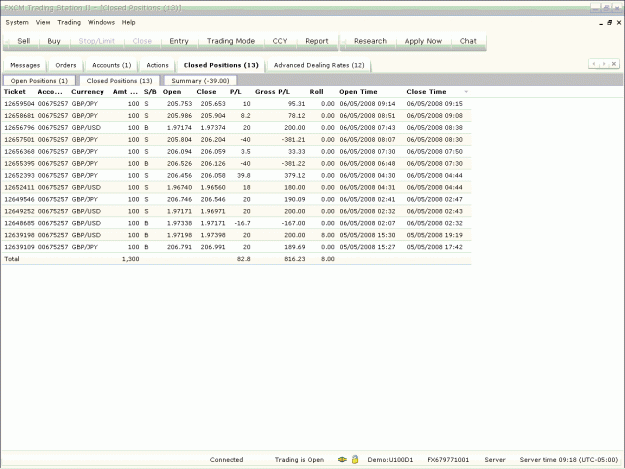Image resolution: width=625 pixels, height=469 pixels.
Task: Open the System menu
Action: pyautogui.click(x=17, y=22)
